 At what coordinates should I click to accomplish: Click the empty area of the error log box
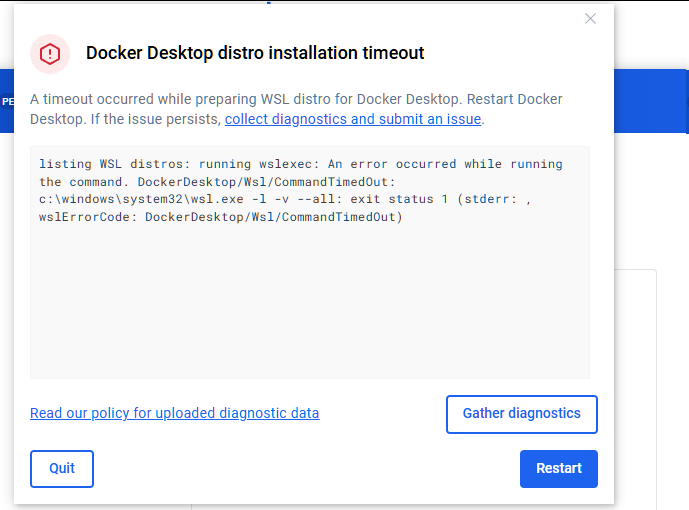point(310,310)
